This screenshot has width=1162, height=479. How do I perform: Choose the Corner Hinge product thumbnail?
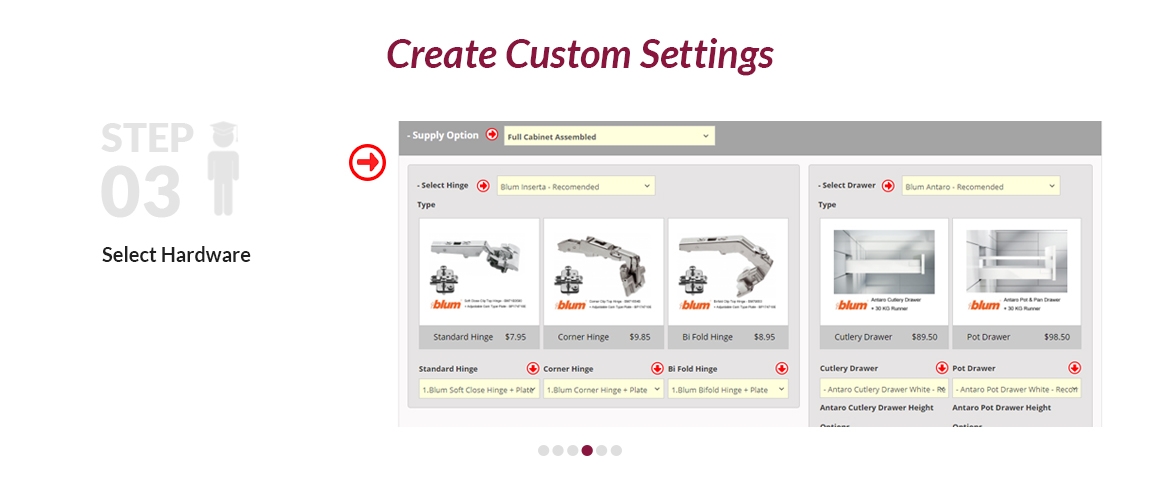pos(603,272)
